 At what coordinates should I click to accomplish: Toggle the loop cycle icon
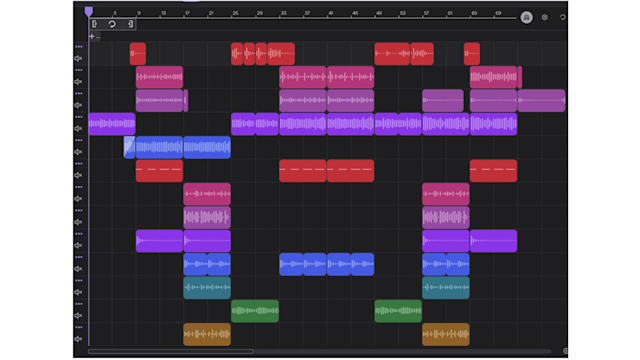112,24
